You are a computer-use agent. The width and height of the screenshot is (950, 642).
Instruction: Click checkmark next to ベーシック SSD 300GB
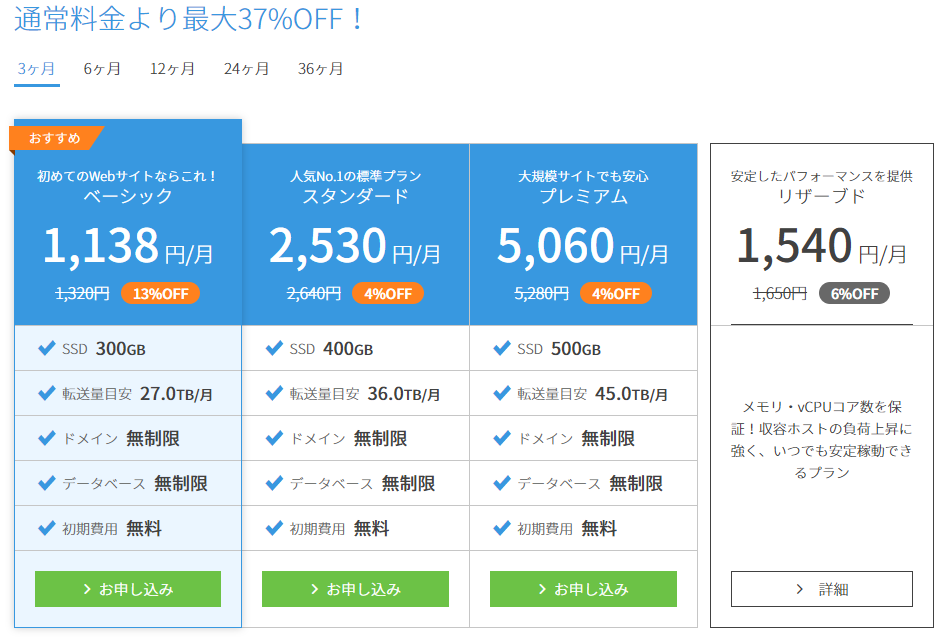[46, 348]
